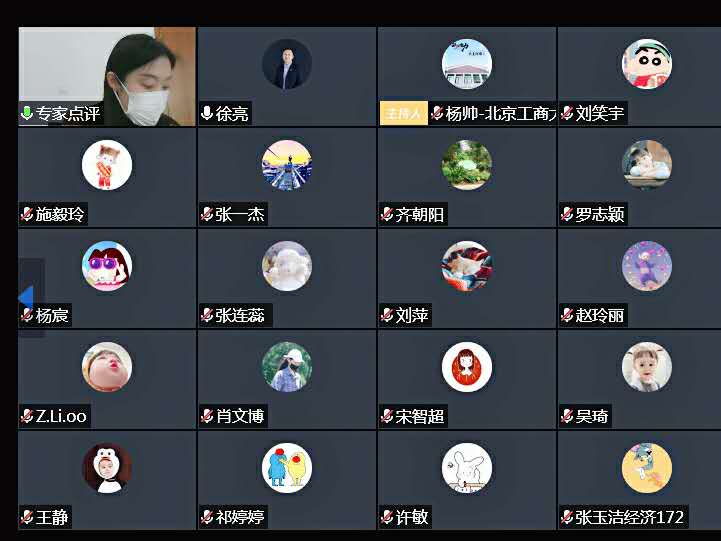Click 王静's penguin costume avatar
Viewport: 721px width, 541px height.
pyautogui.click(x=107, y=468)
